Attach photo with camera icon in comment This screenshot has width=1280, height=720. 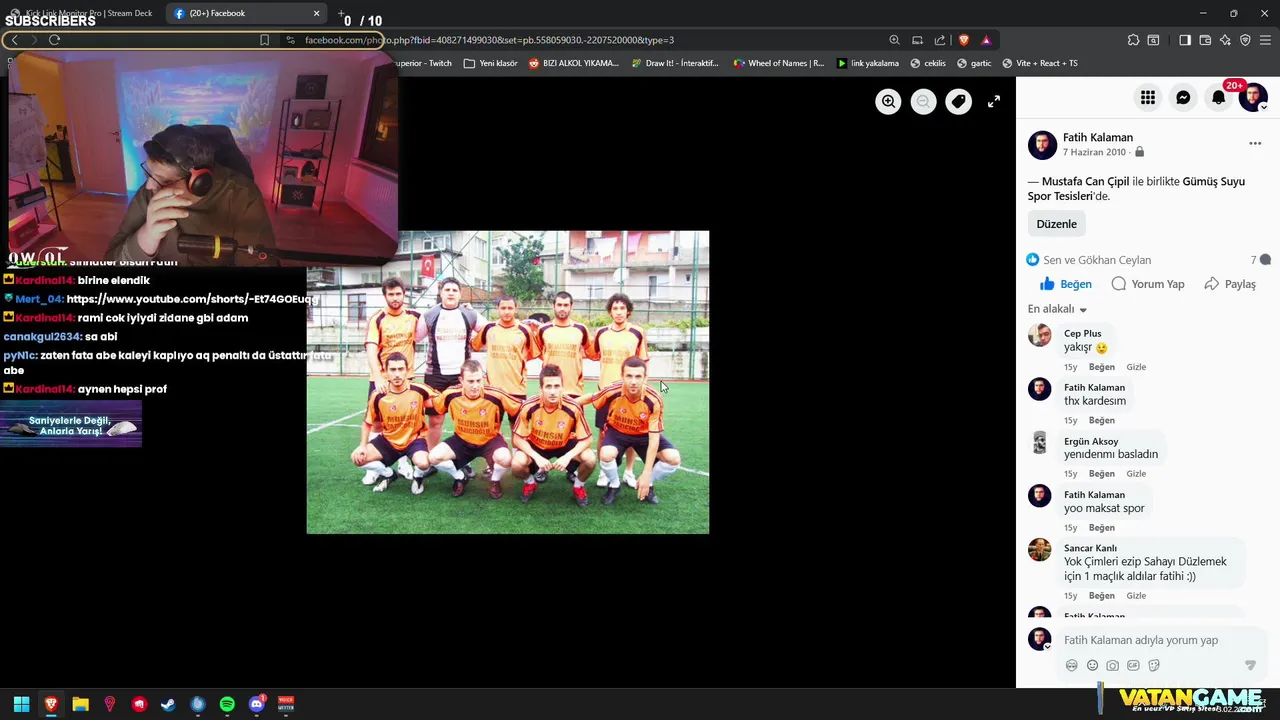pos(1112,665)
